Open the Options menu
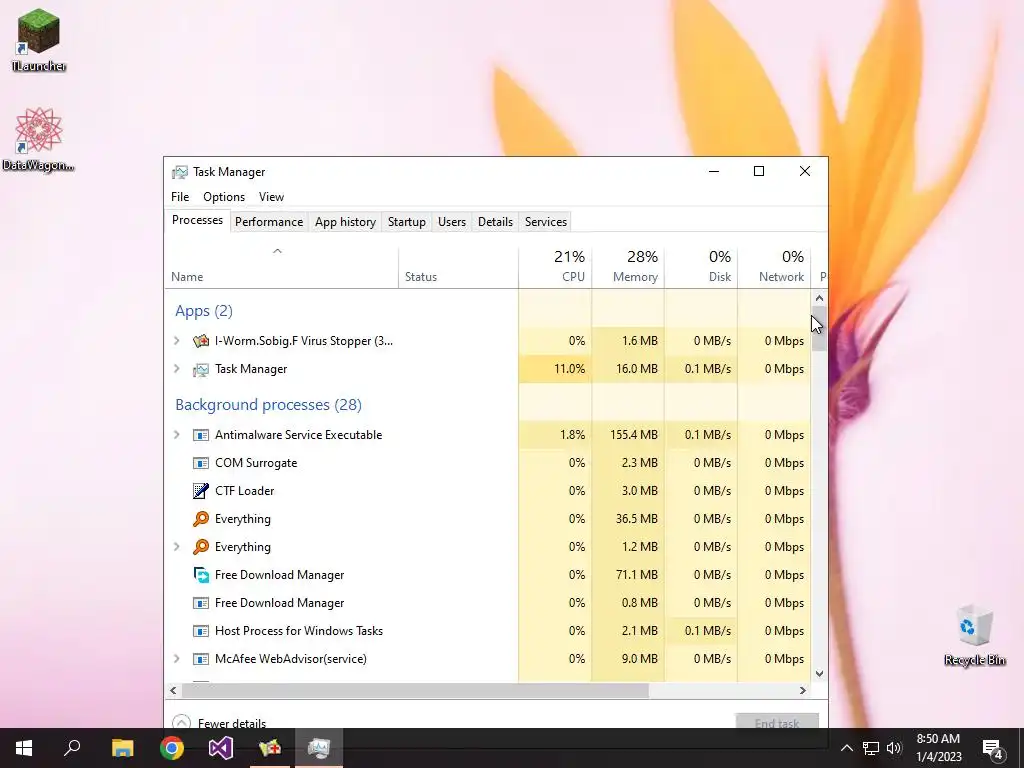Screen dimensions: 1024x768 224,197
